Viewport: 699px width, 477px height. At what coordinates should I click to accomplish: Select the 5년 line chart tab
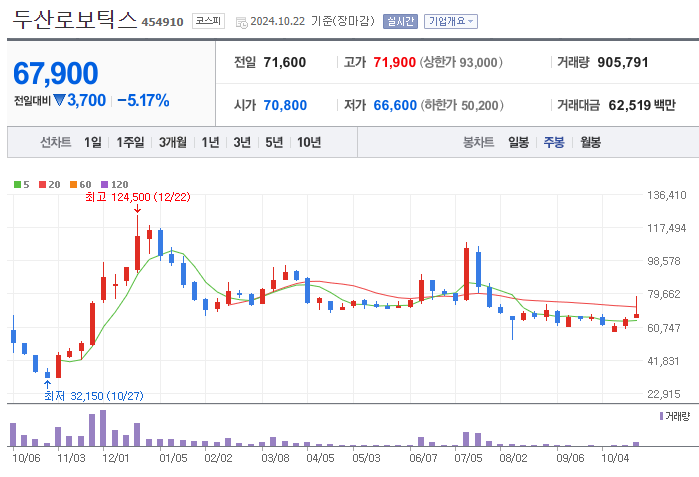point(274,142)
